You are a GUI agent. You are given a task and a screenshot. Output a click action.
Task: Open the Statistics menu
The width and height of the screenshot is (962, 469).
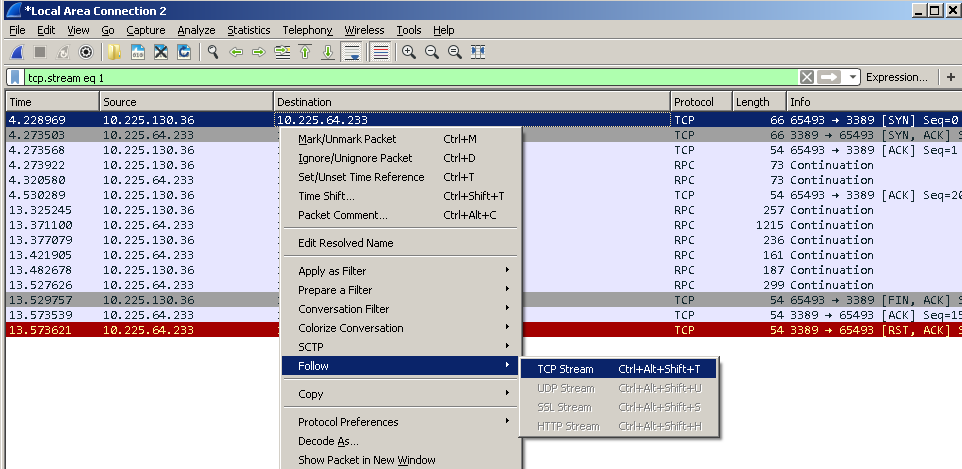click(248, 30)
